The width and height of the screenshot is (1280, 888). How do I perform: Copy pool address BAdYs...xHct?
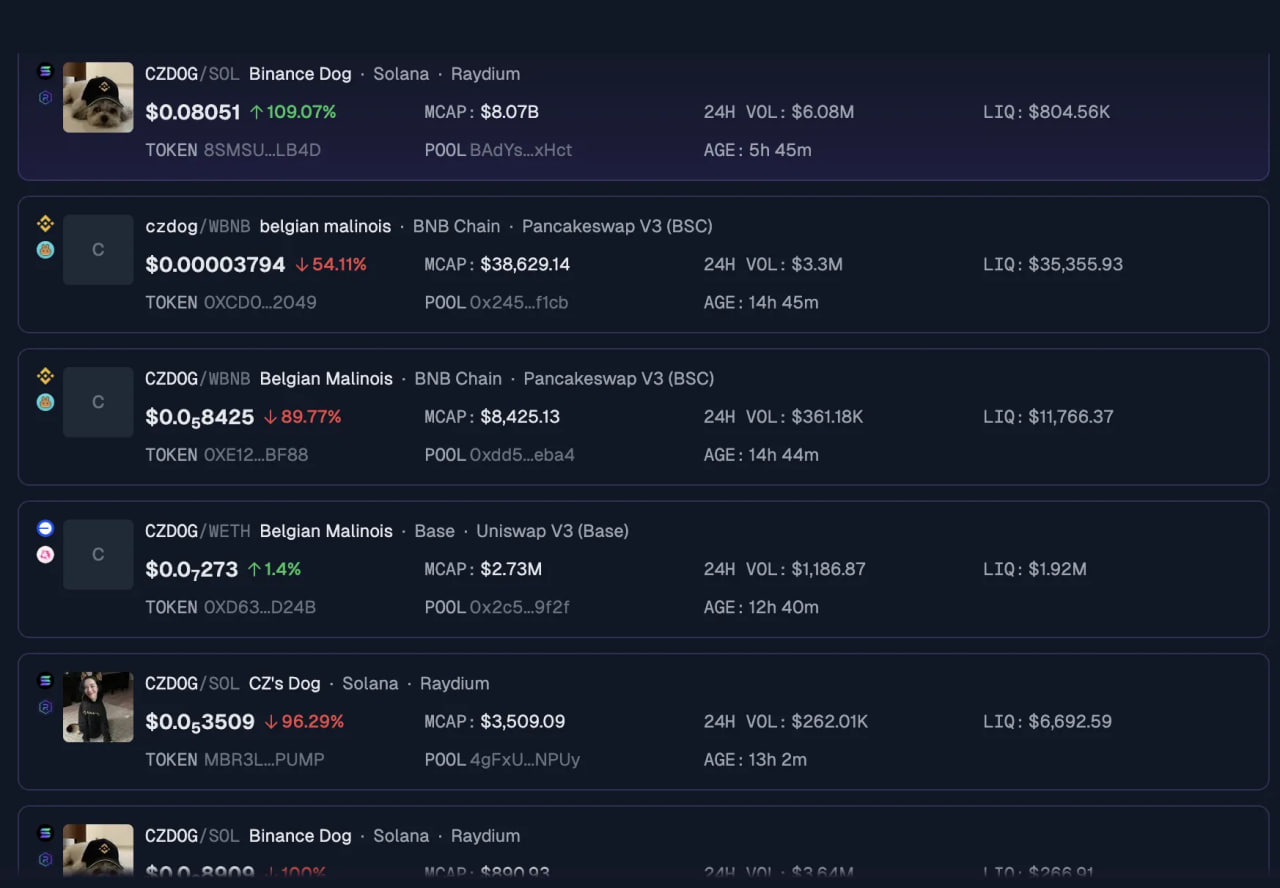pos(521,150)
